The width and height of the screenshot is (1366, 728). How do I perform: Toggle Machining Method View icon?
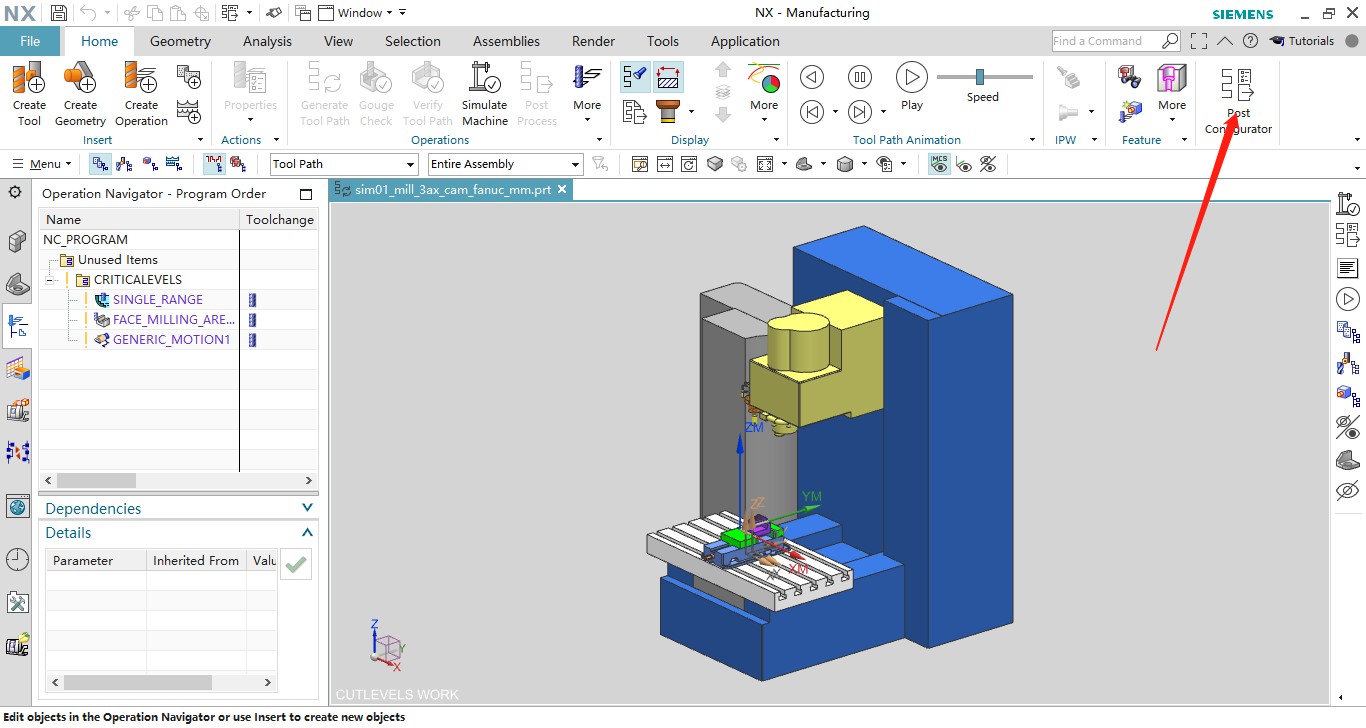pyautogui.click(x=174, y=164)
